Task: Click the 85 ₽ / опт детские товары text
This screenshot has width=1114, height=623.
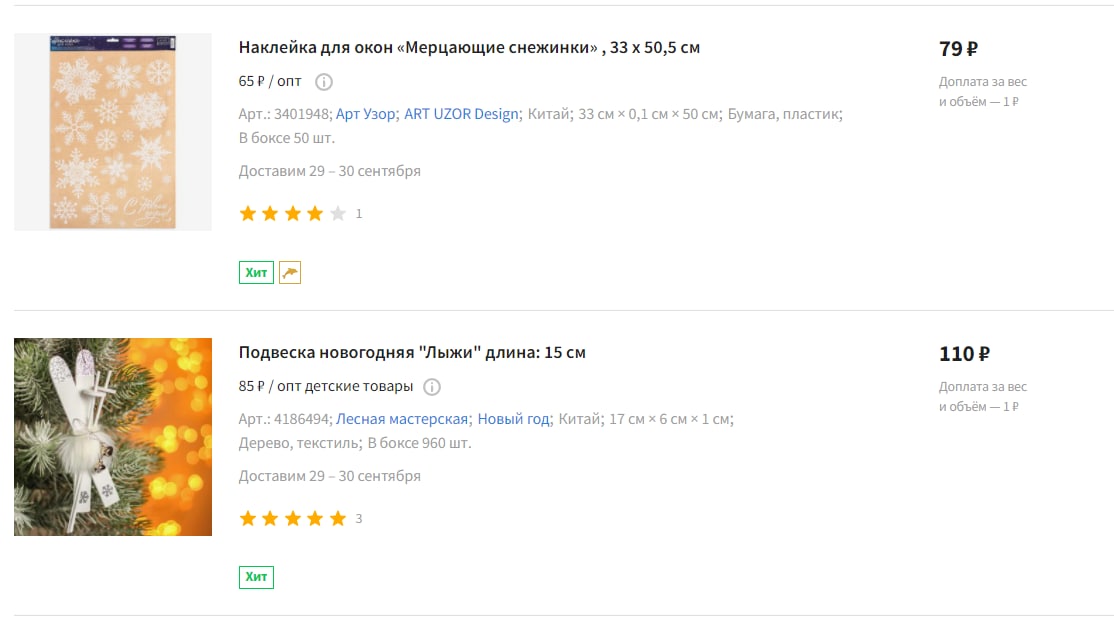Action: pyautogui.click(x=325, y=386)
